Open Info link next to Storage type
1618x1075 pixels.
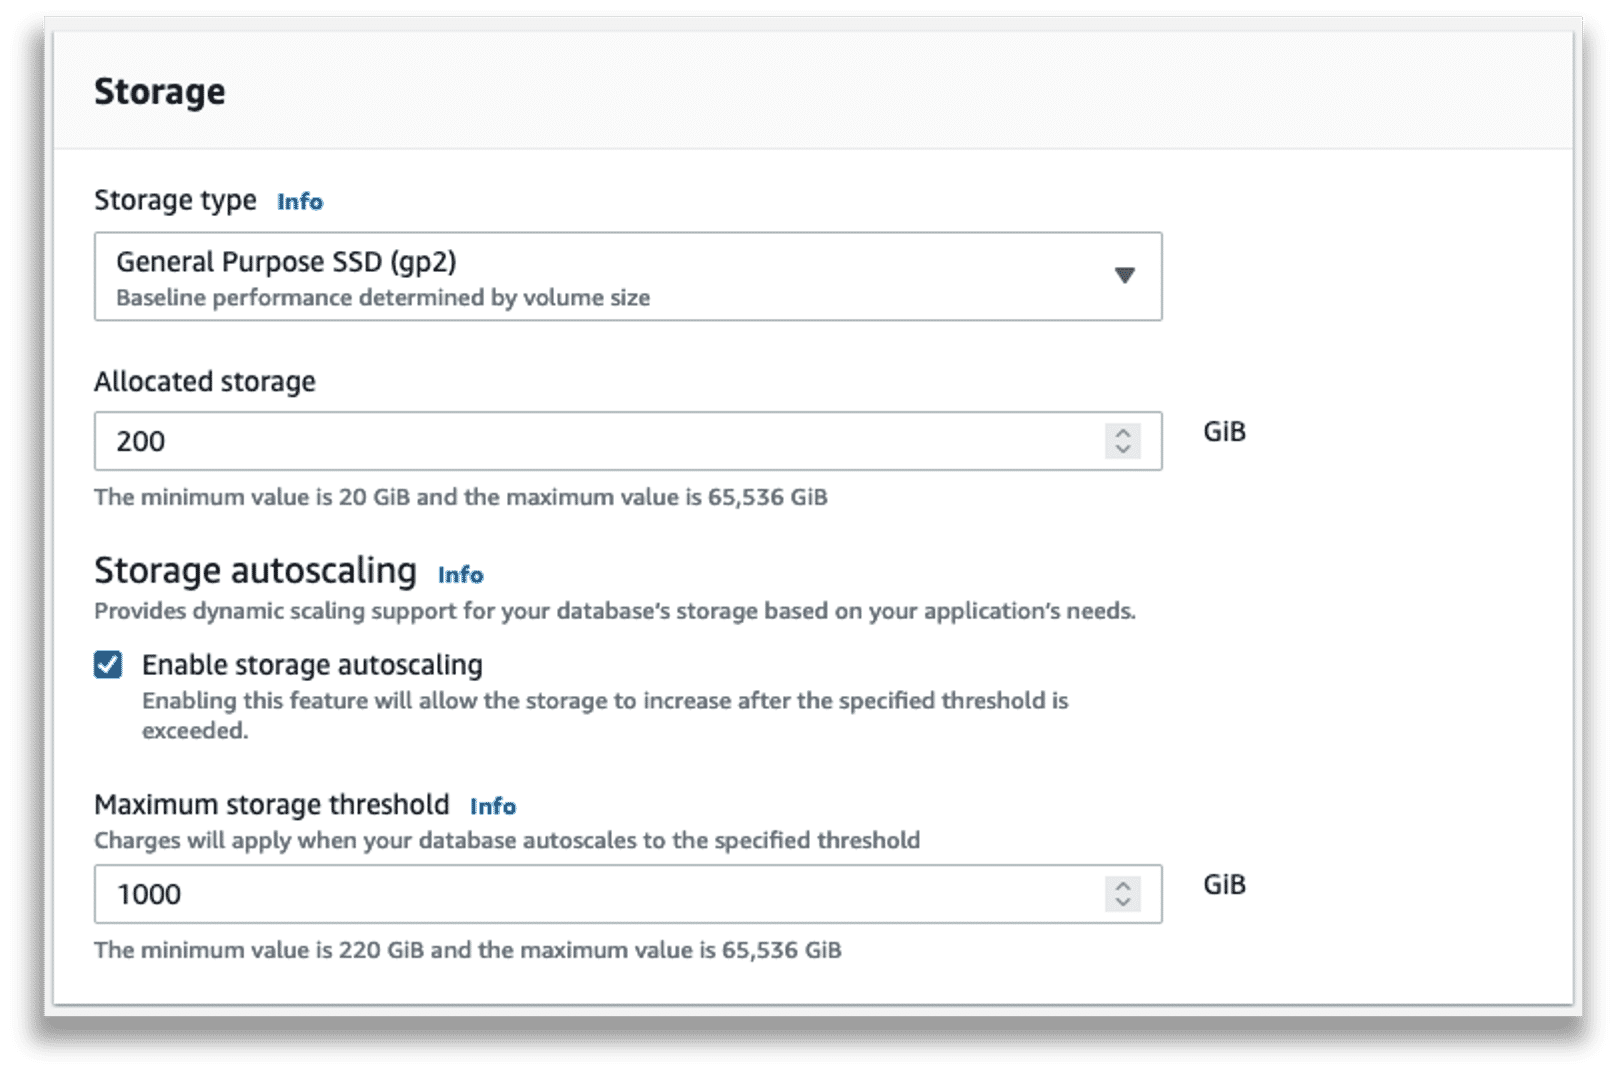[300, 202]
